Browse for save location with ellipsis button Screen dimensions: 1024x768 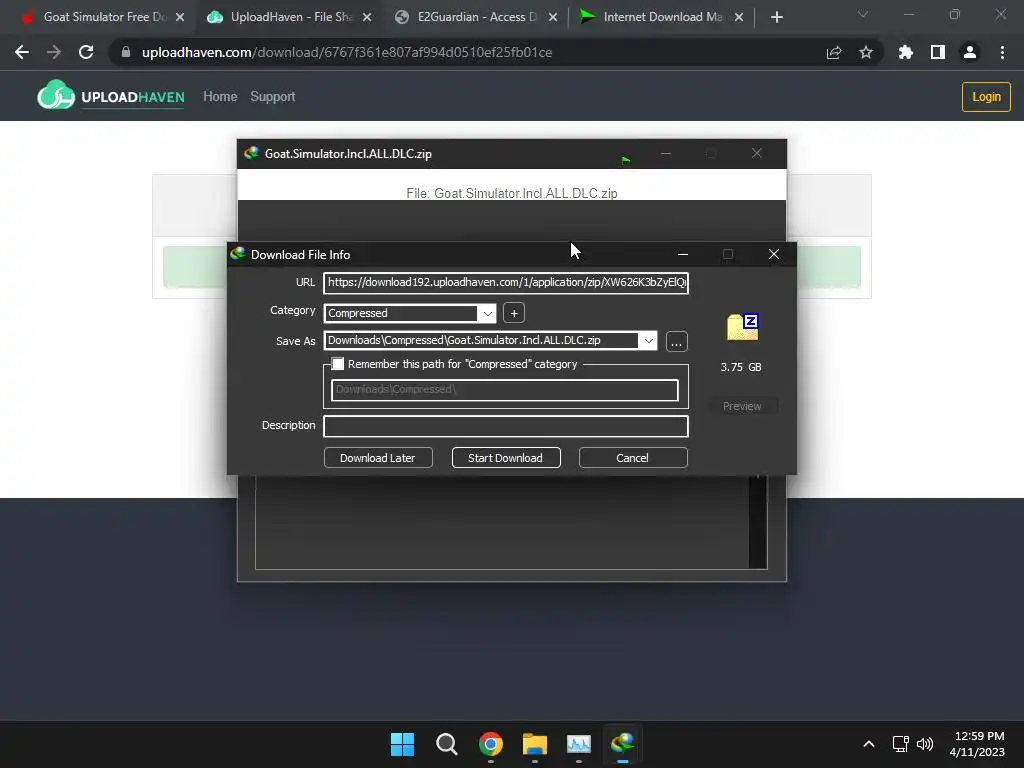click(x=677, y=342)
